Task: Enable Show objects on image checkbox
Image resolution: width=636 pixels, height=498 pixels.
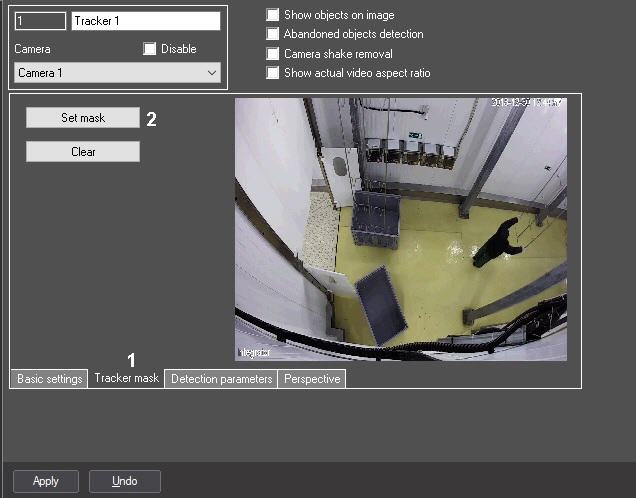Action: 273,15
